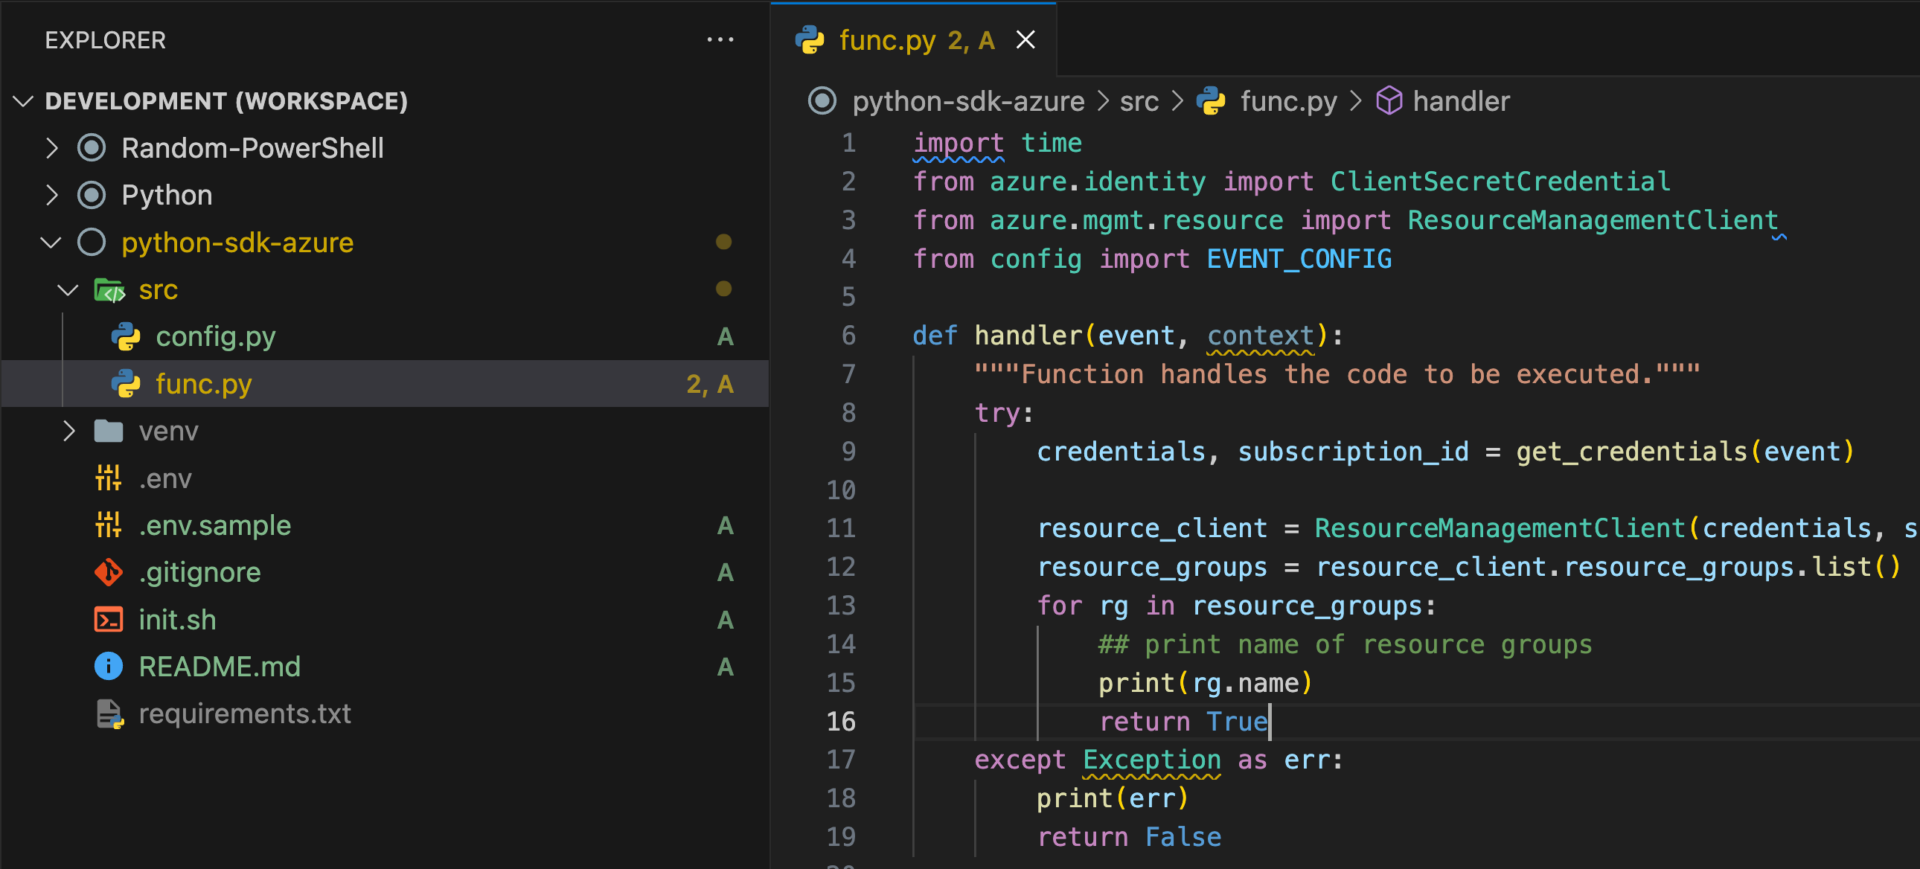
Task: Expand the Random-PowerShell workspace folder
Action: coord(52,148)
